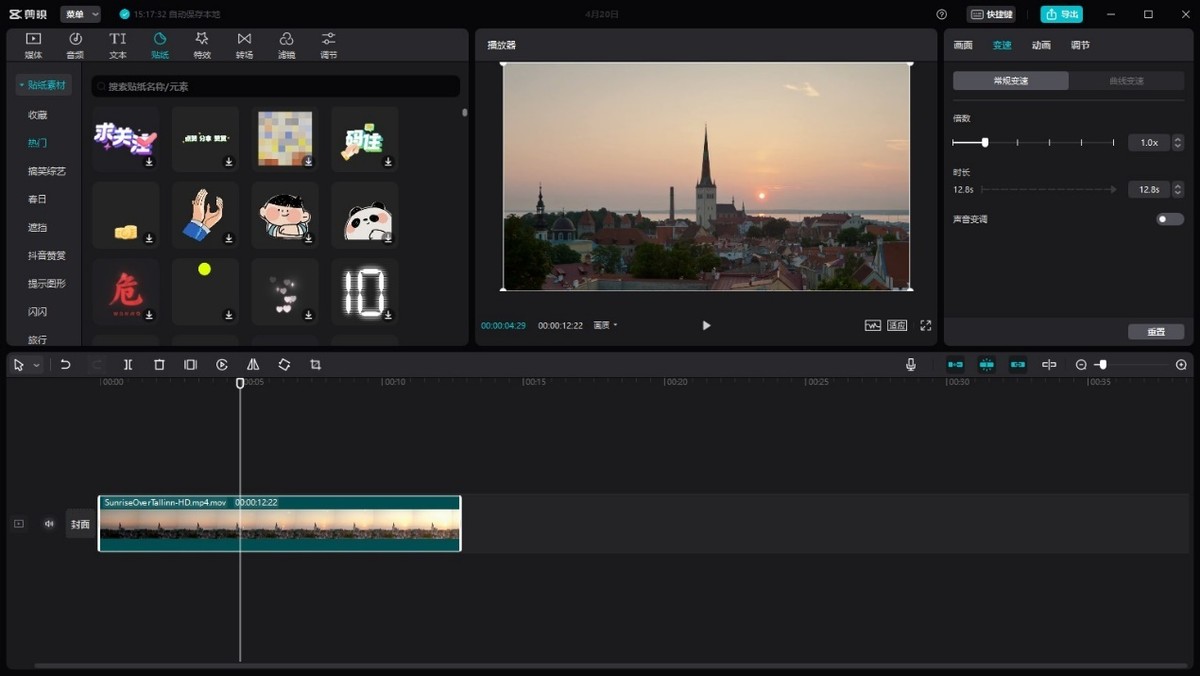Click the microphone voiceover record icon
1200x676 pixels.
910,365
